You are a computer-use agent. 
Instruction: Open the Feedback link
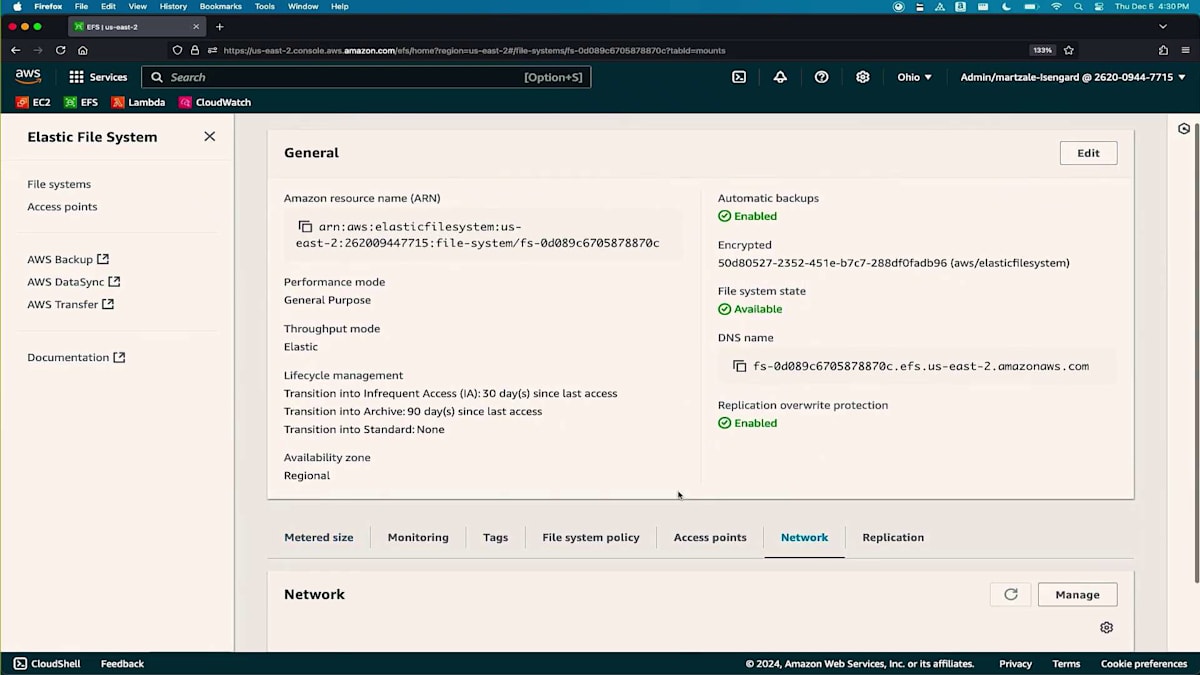(x=122, y=663)
